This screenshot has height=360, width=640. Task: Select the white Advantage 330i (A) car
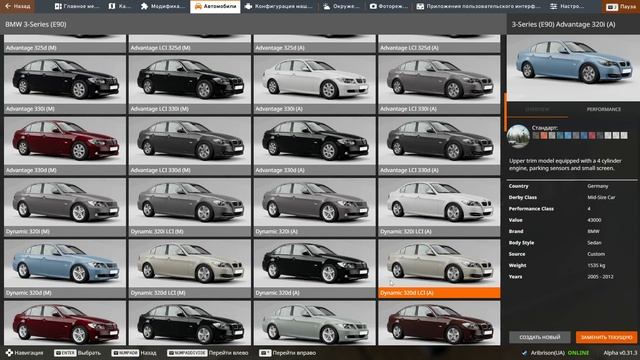click(x=315, y=84)
